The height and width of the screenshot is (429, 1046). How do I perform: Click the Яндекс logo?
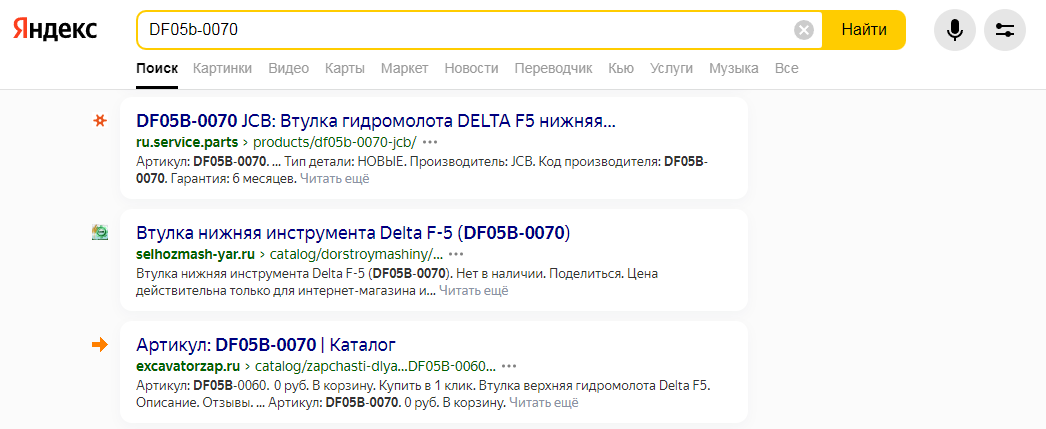tap(55, 29)
